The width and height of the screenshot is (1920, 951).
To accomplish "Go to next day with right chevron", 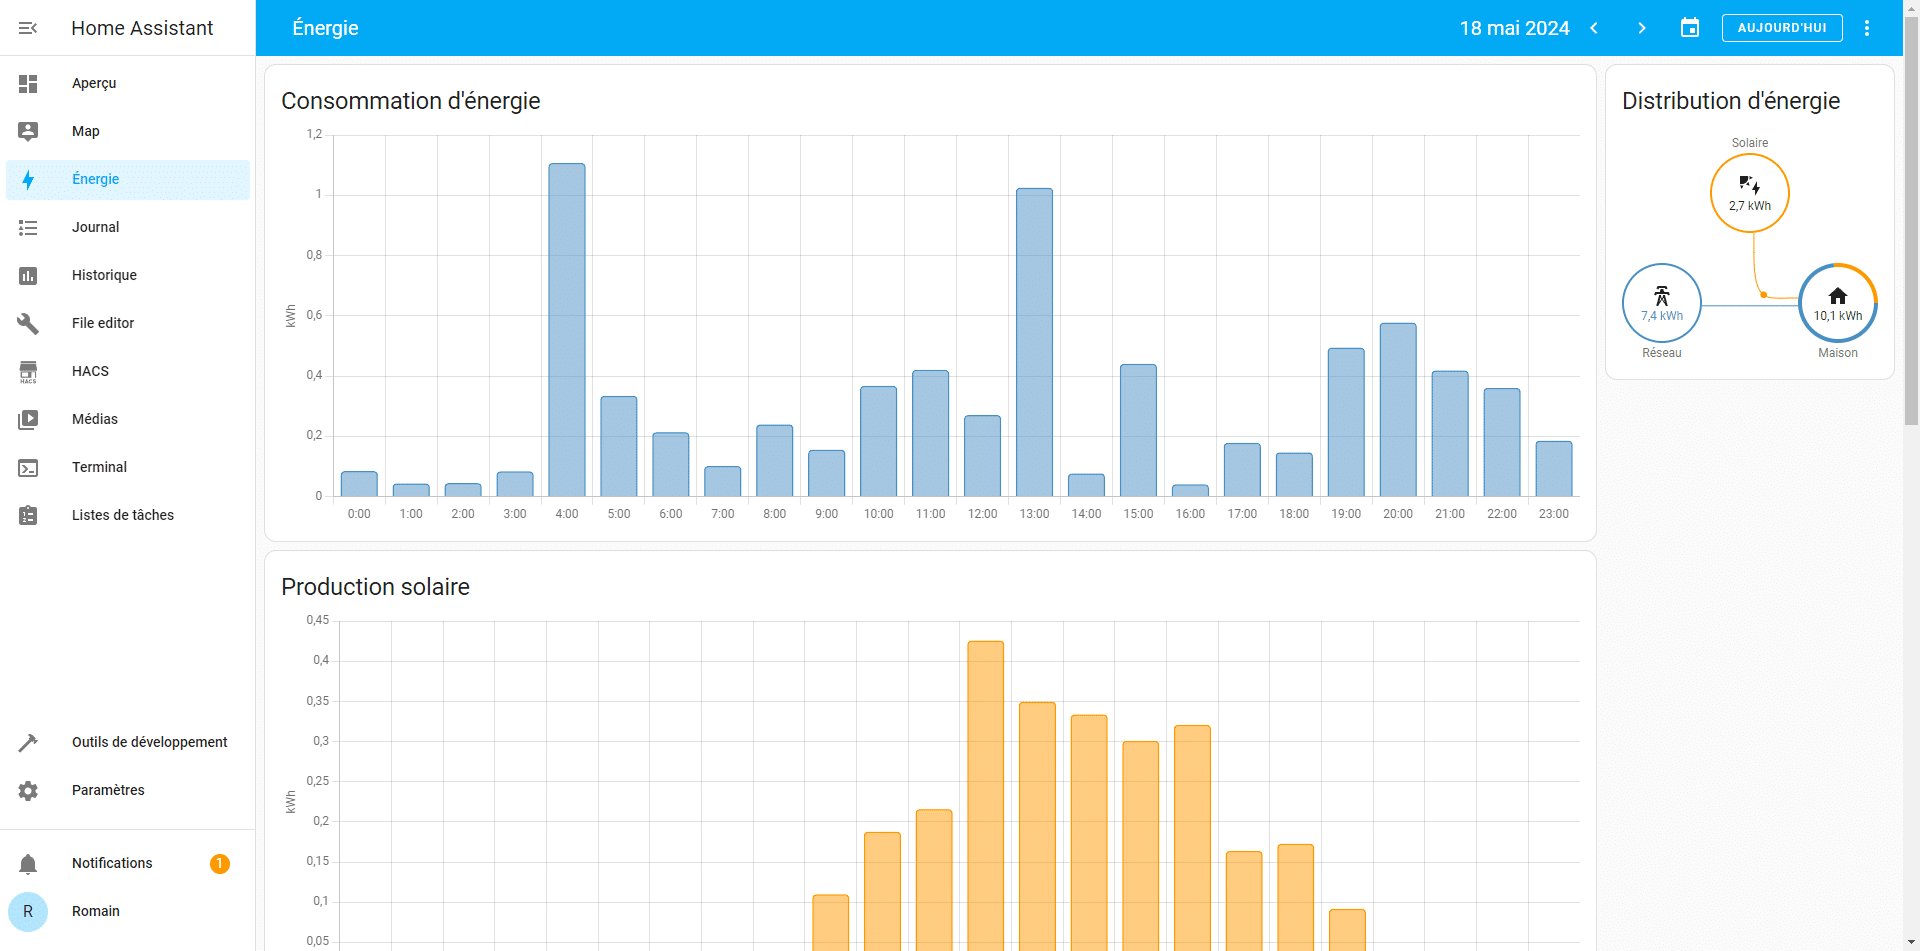I will (1642, 28).
